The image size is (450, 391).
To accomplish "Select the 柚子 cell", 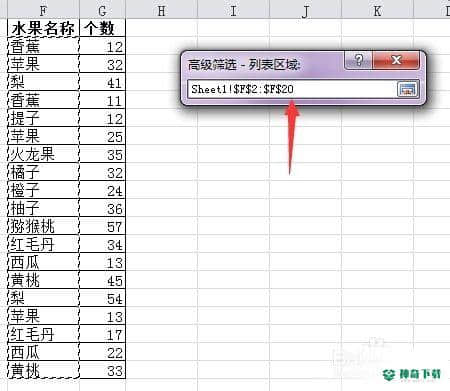I will pyautogui.click(x=43, y=208).
